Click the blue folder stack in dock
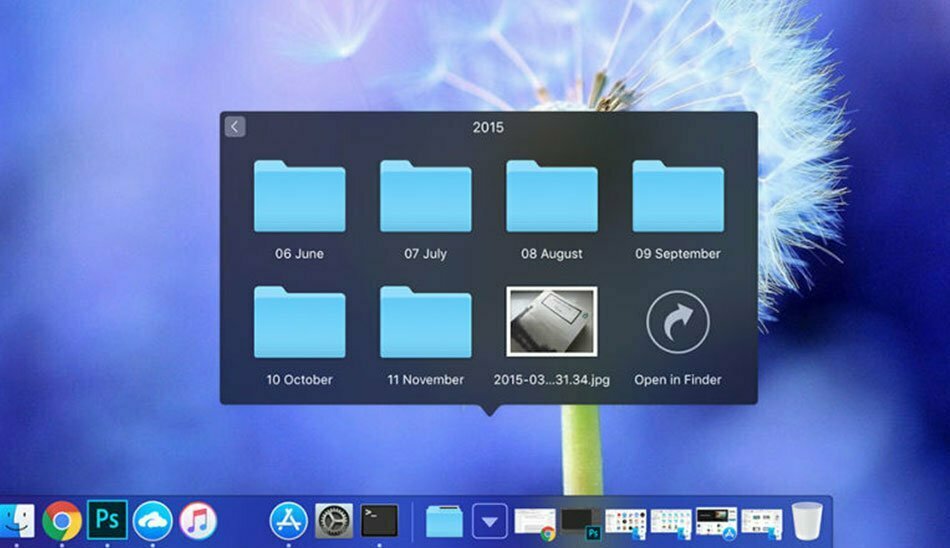950x548 pixels. [444, 521]
